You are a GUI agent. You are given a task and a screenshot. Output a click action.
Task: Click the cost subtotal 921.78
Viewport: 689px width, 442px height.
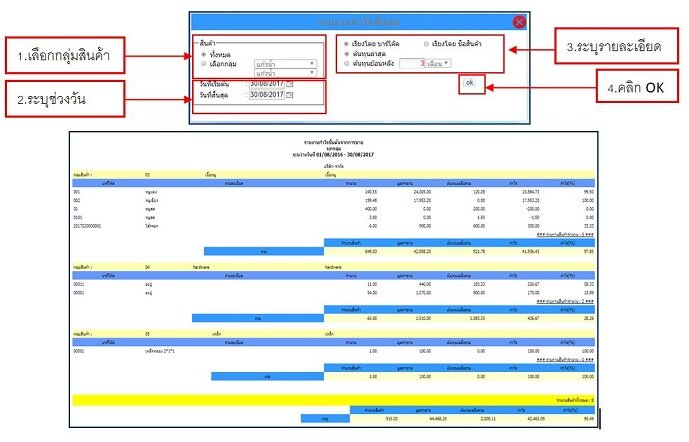point(479,251)
